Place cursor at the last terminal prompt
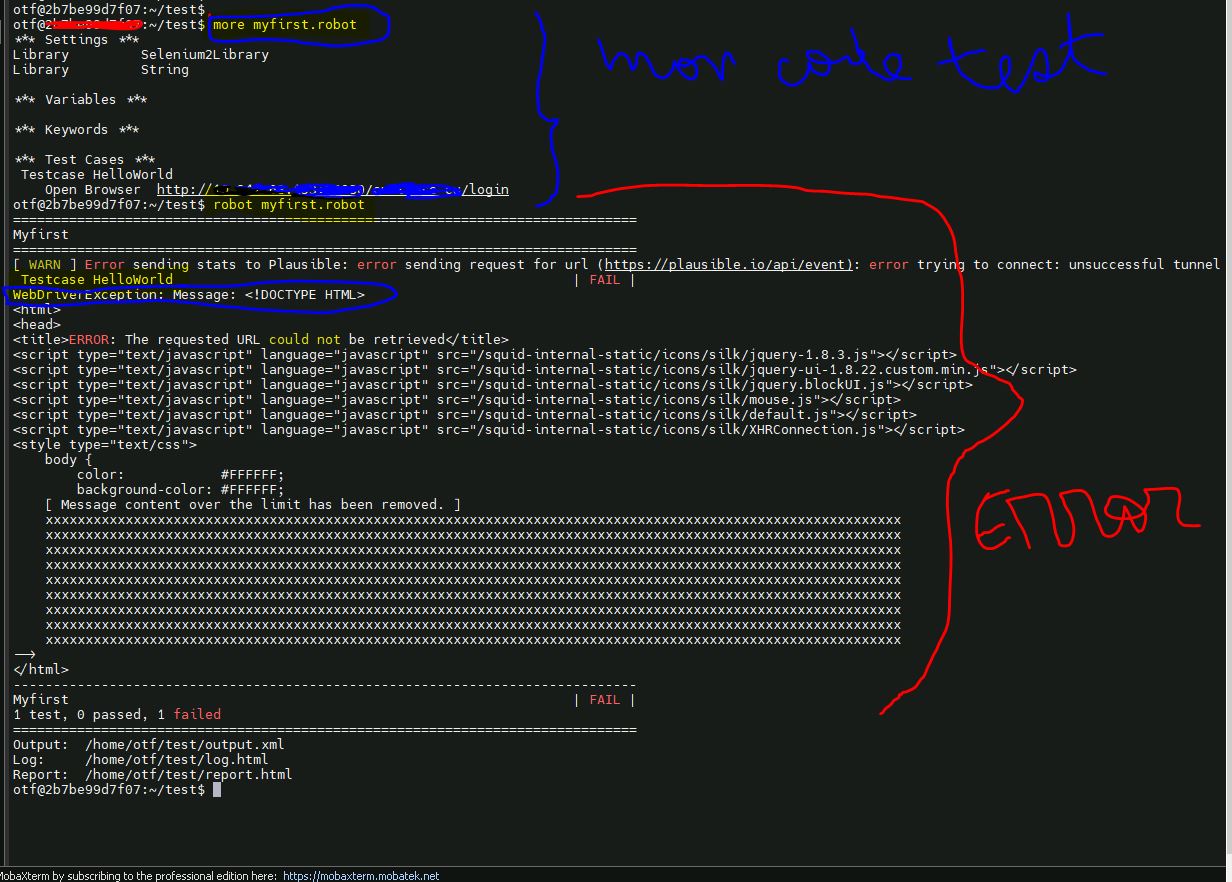 point(217,790)
